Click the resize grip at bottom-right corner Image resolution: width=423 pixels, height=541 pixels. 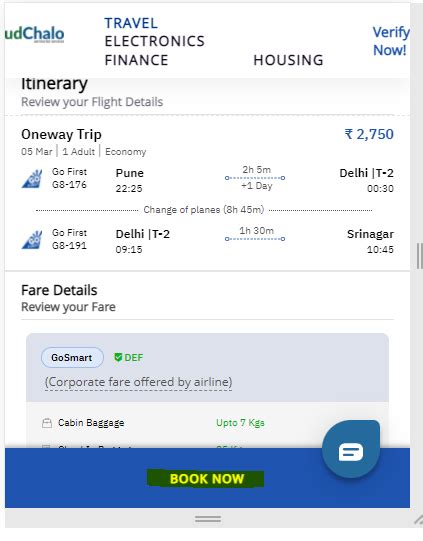[x=418, y=520]
